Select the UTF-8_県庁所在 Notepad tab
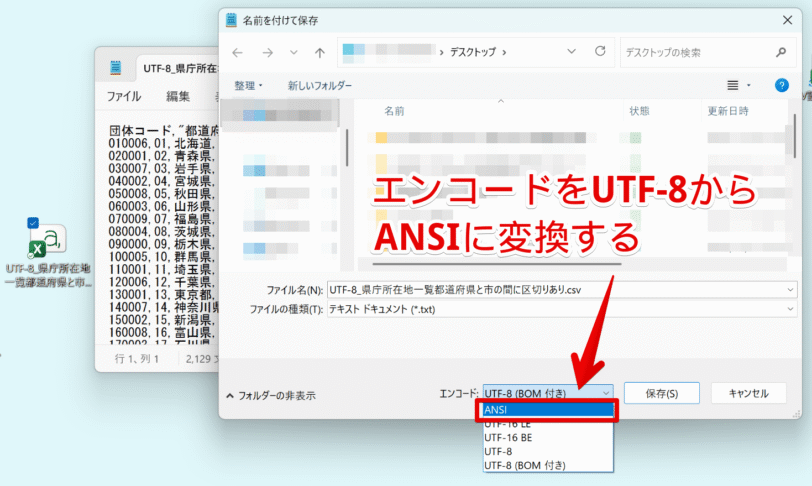Screen dimensions: 812x486 180,68
